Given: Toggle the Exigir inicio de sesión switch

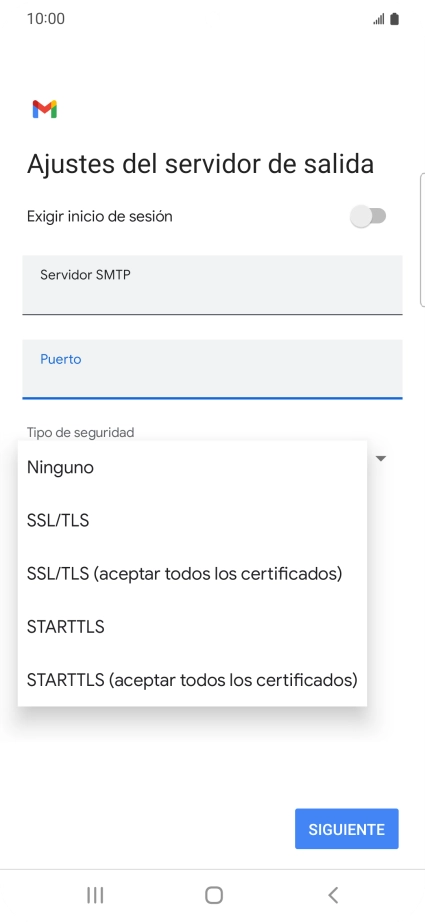Looking at the screenshot, I should tap(368, 216).
